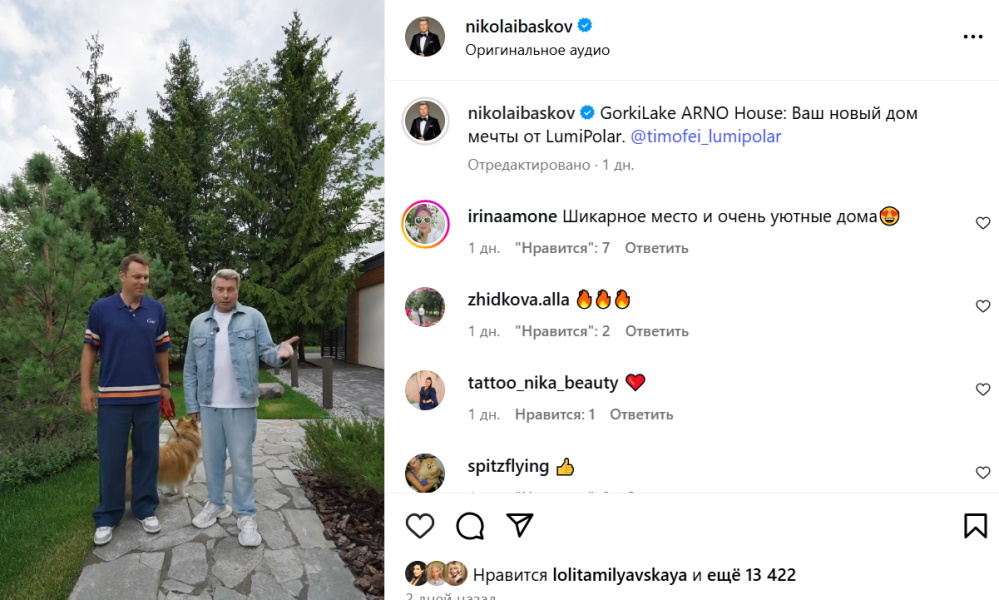Like spitzflying's comment heart icon
This screenshot has width=999, height=600.
pos(983,473)
